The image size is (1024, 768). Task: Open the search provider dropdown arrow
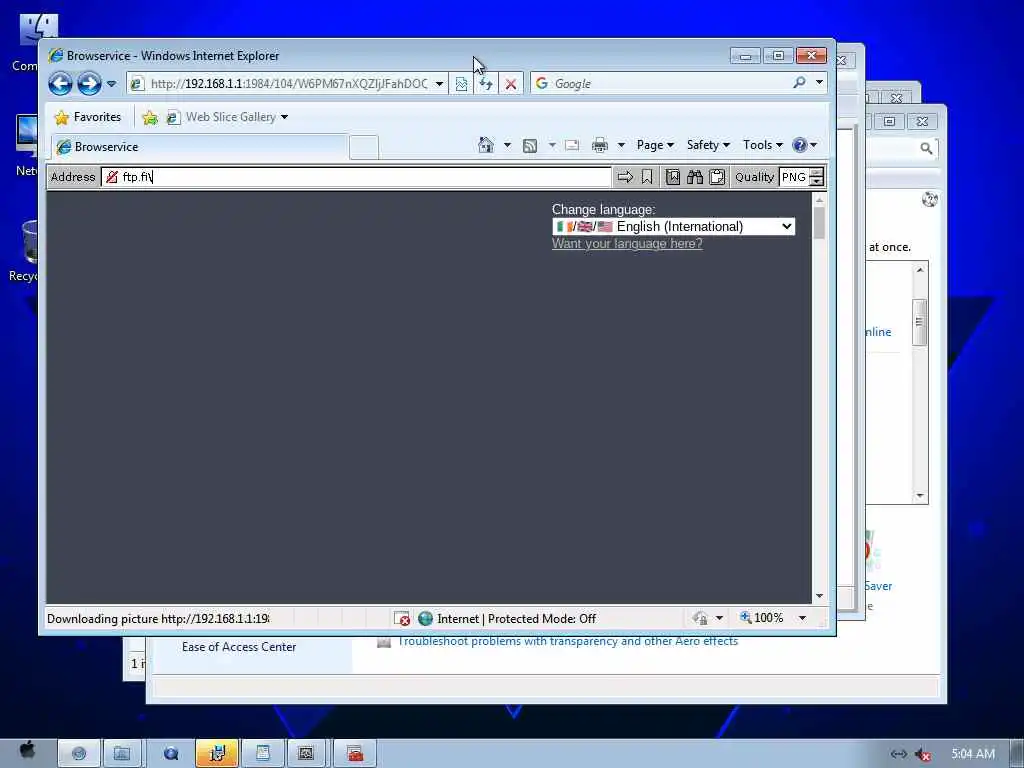pos(819,82)
